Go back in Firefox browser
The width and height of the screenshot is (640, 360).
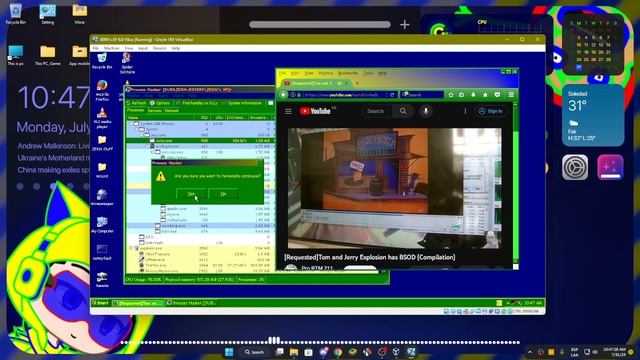tap(284, 95)
